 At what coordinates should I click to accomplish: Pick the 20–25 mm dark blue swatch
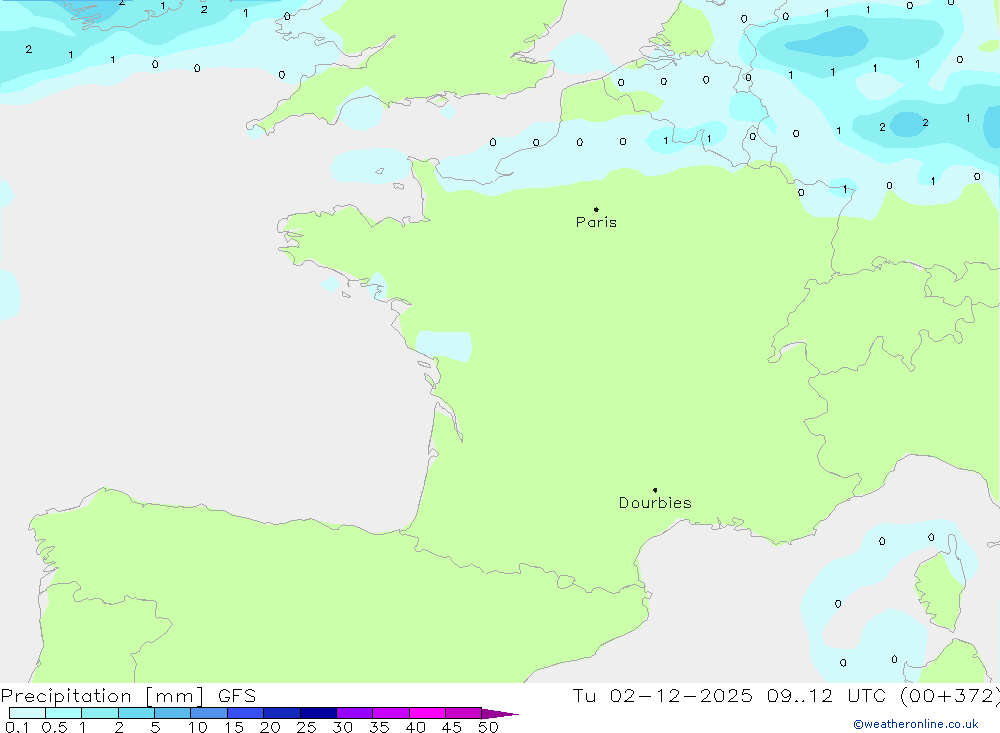pos(282,713)
